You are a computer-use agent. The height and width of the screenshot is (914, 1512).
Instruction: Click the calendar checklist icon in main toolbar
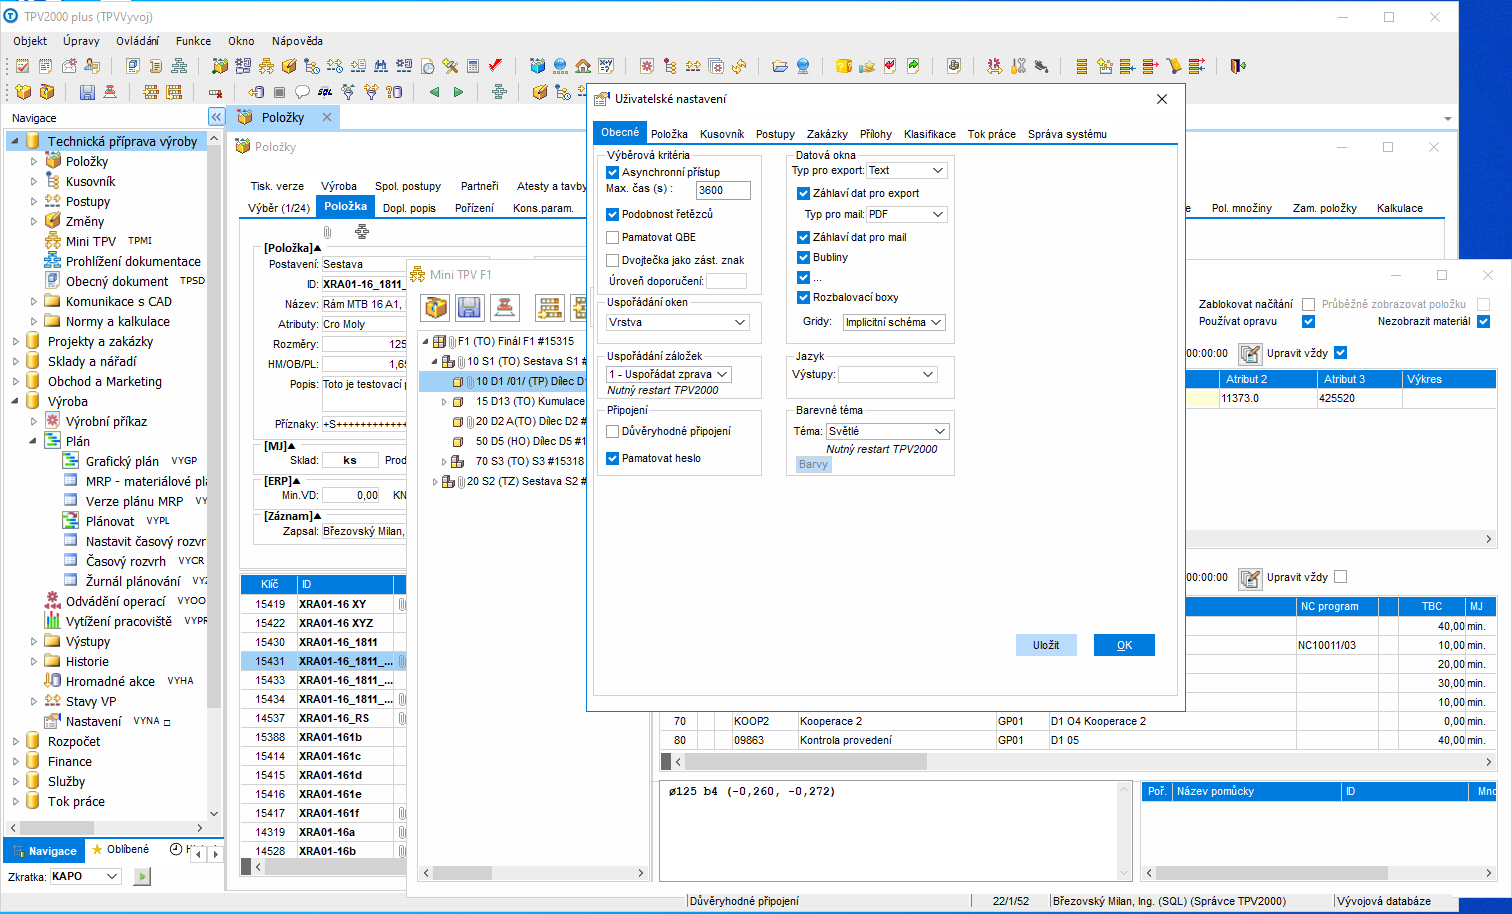[22, 66]
